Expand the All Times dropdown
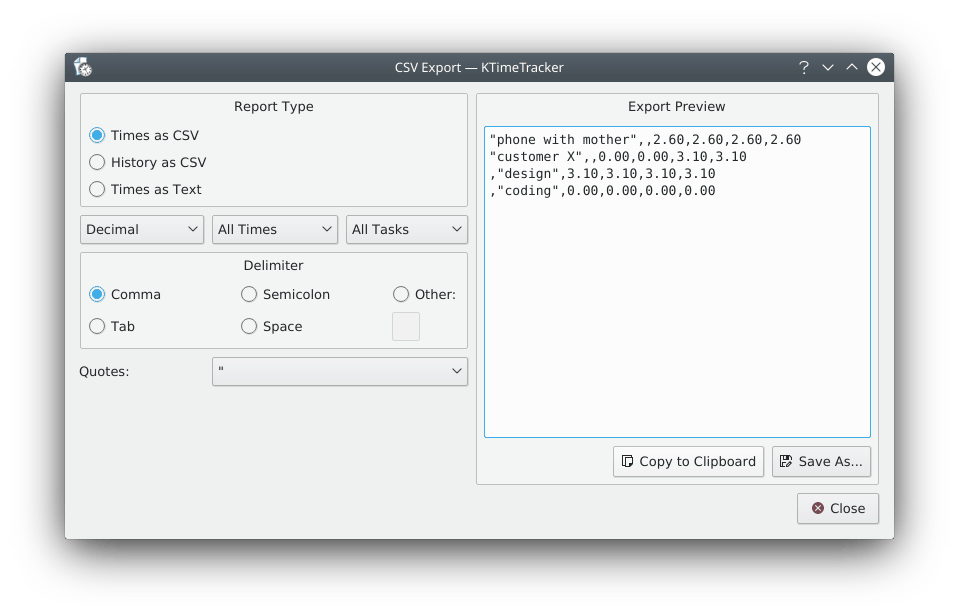The image size is (959, 616). point(274,229)
